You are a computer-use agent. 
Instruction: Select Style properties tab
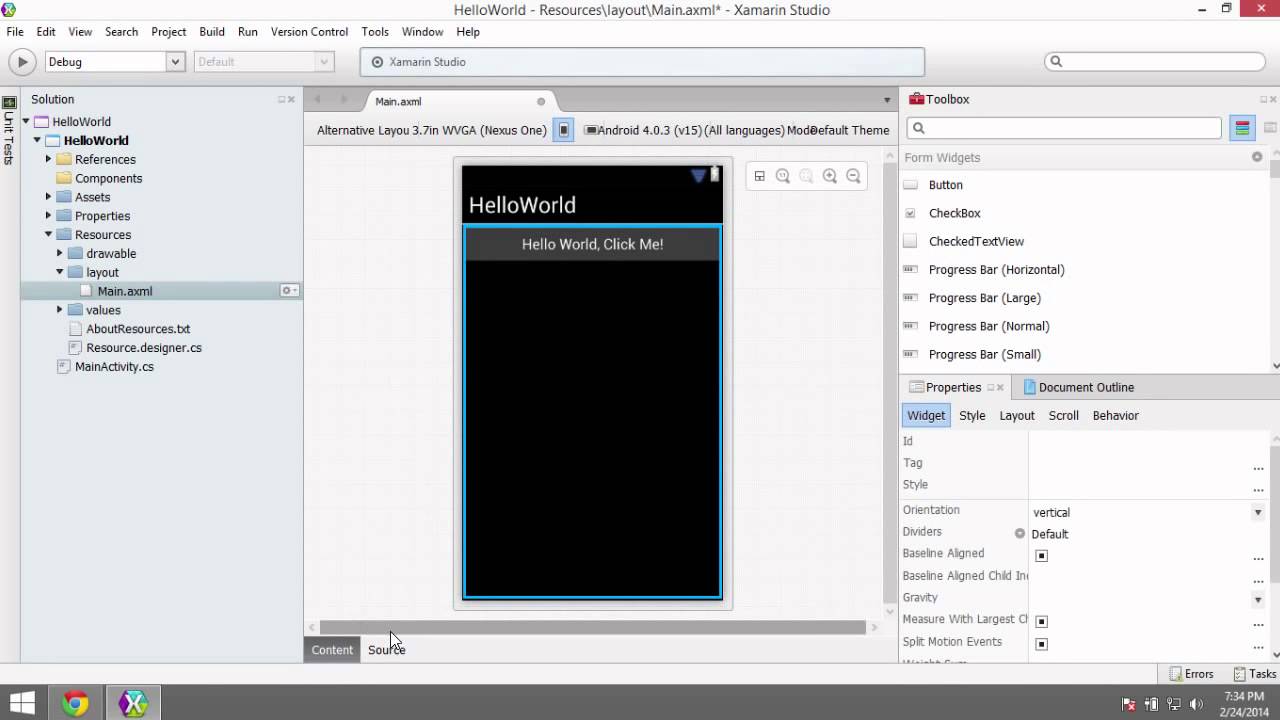click(x=972, y=416)
